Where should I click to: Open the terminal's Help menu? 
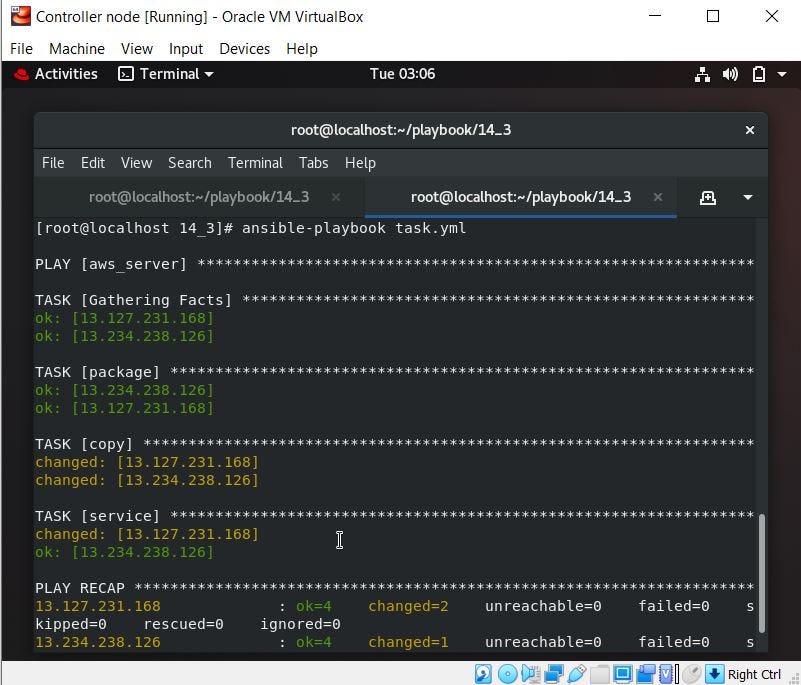pyautogui.click(x=360, y=163)
